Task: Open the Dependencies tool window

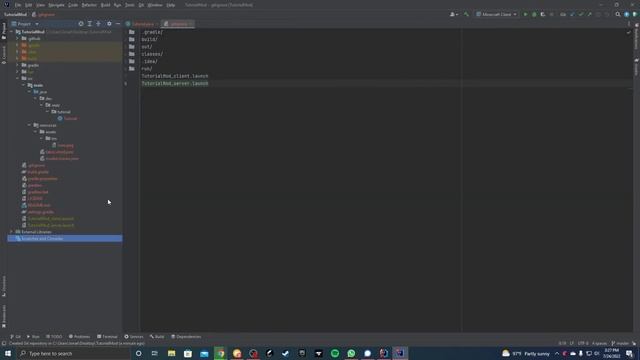Action: (186, 336)
